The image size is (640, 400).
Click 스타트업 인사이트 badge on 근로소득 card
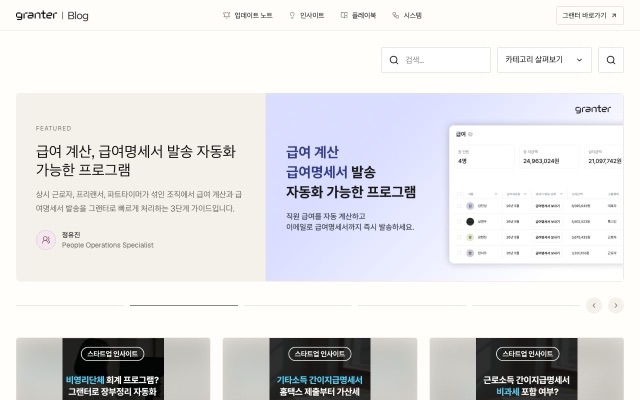point(527,354)
